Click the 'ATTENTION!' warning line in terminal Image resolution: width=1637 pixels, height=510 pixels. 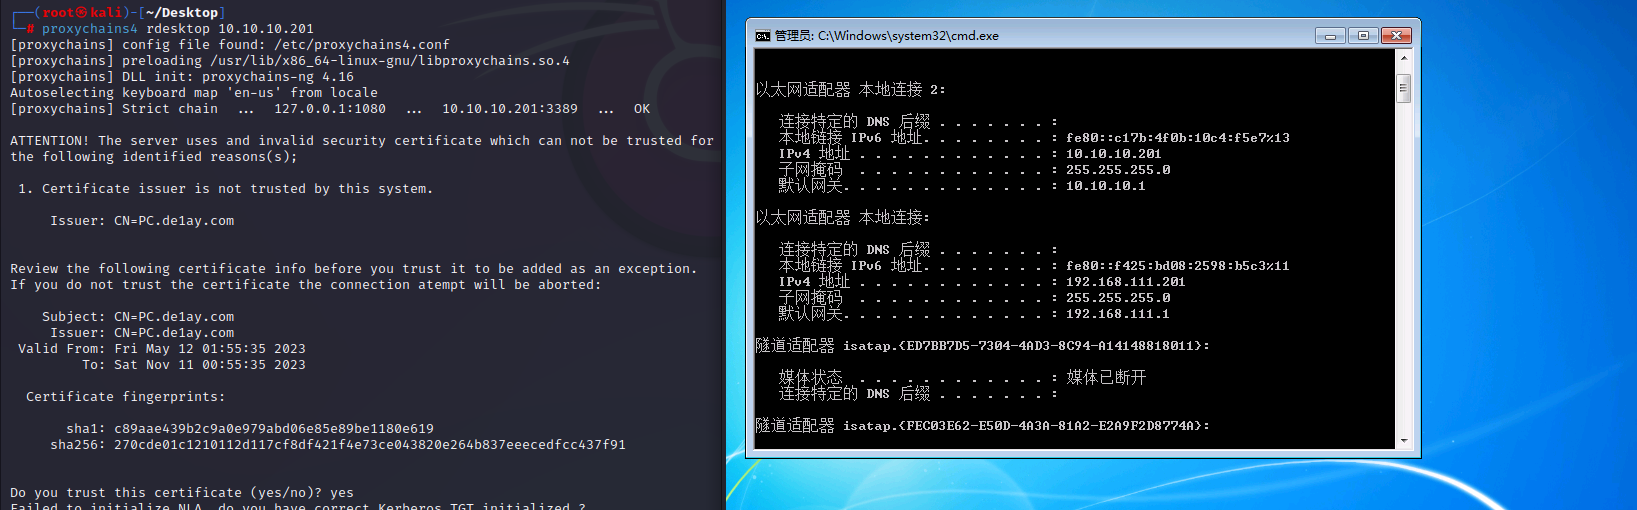click(361, 141)
